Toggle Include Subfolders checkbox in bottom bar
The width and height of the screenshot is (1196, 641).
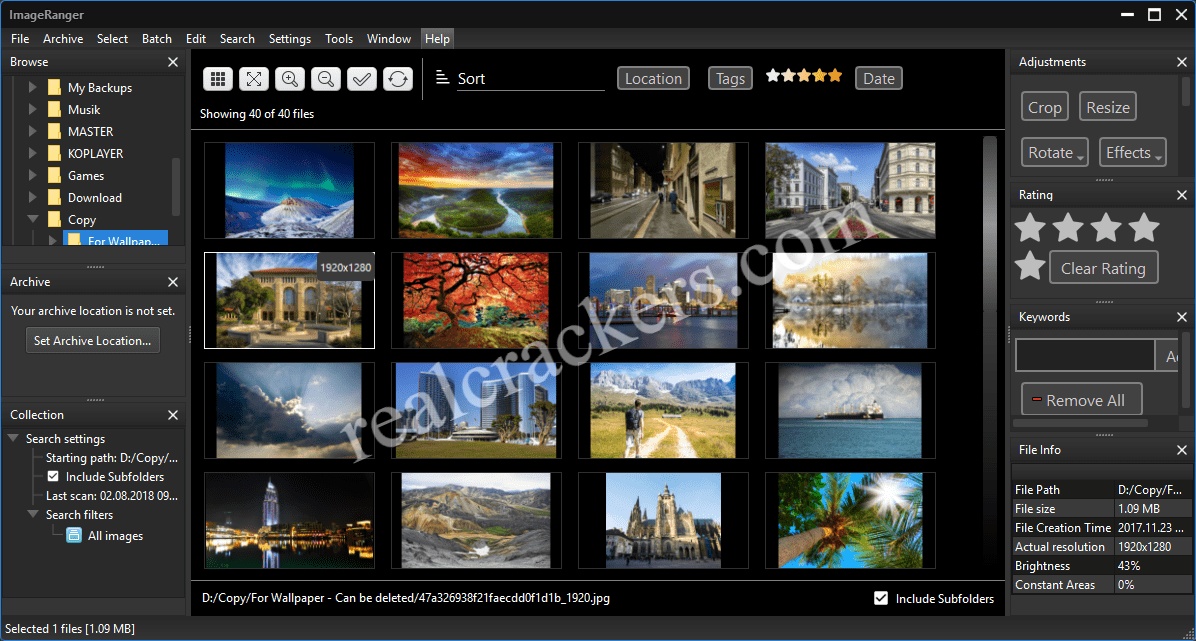(x=881, y=598)
